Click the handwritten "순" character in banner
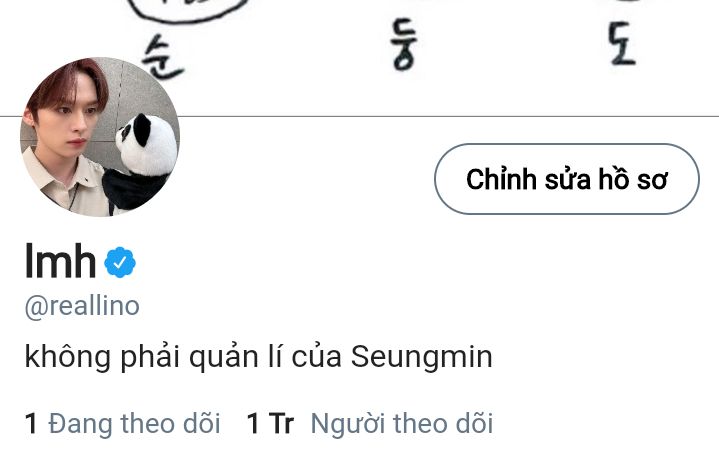The image size is (719, 464). pyautogui.click(x=162, y=59)
